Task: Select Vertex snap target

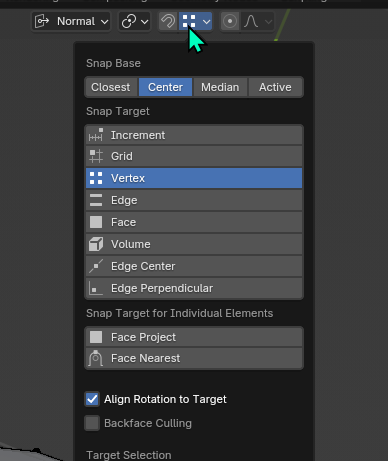Action: 194,178
